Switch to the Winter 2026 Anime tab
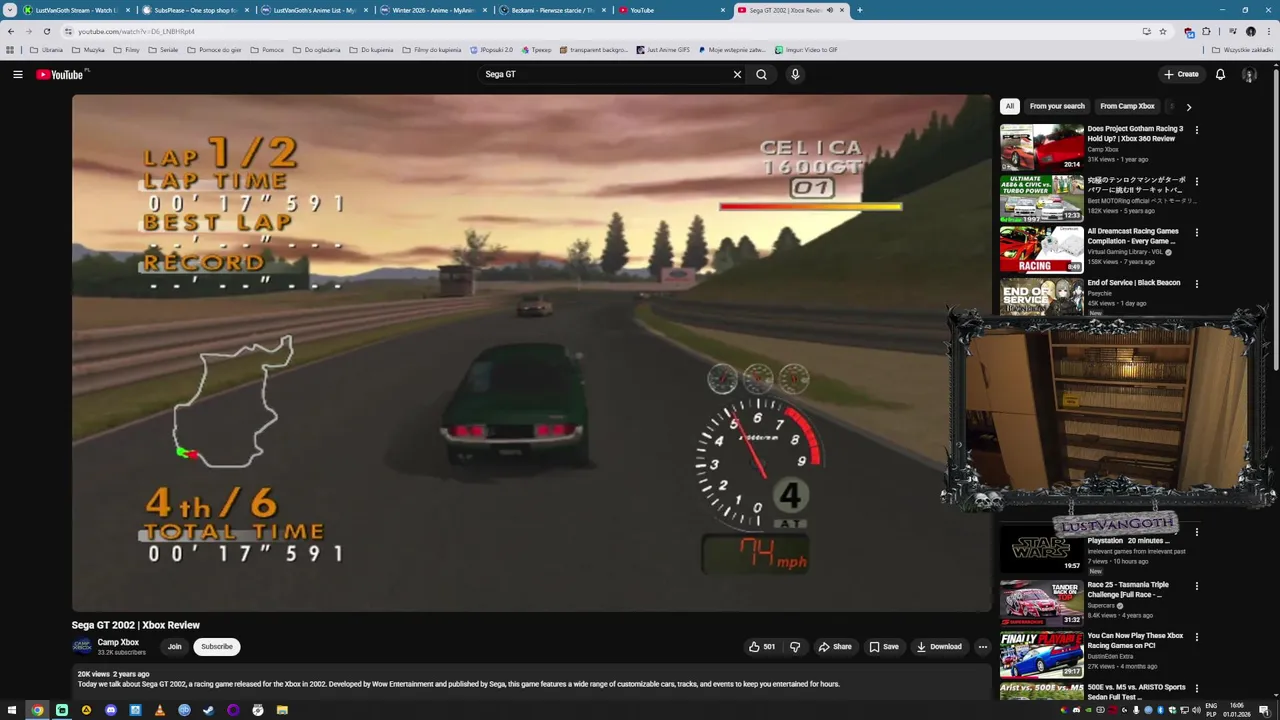 (x=433, y=10)
